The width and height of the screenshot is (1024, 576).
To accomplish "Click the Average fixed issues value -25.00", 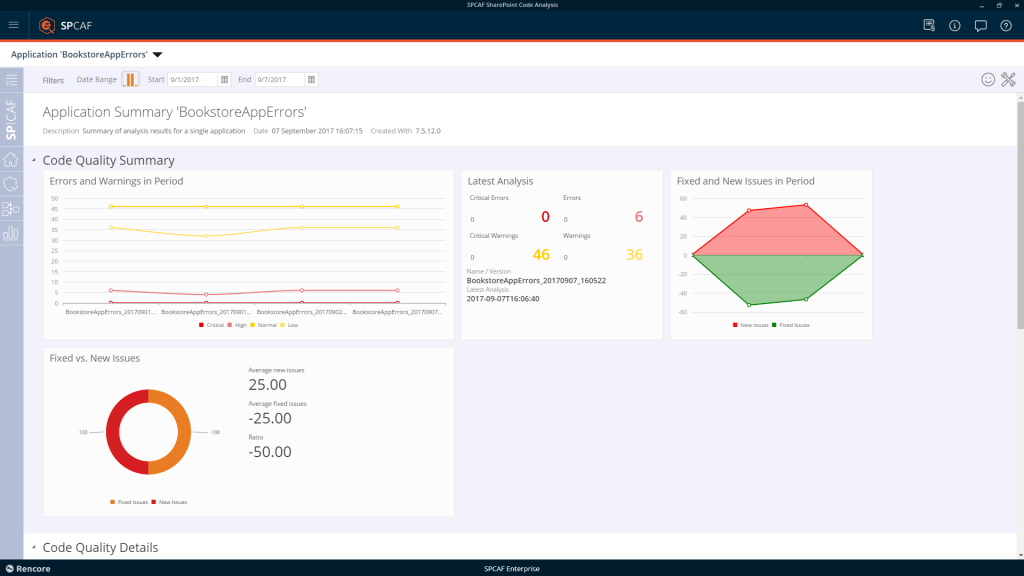I will point(270,419).
